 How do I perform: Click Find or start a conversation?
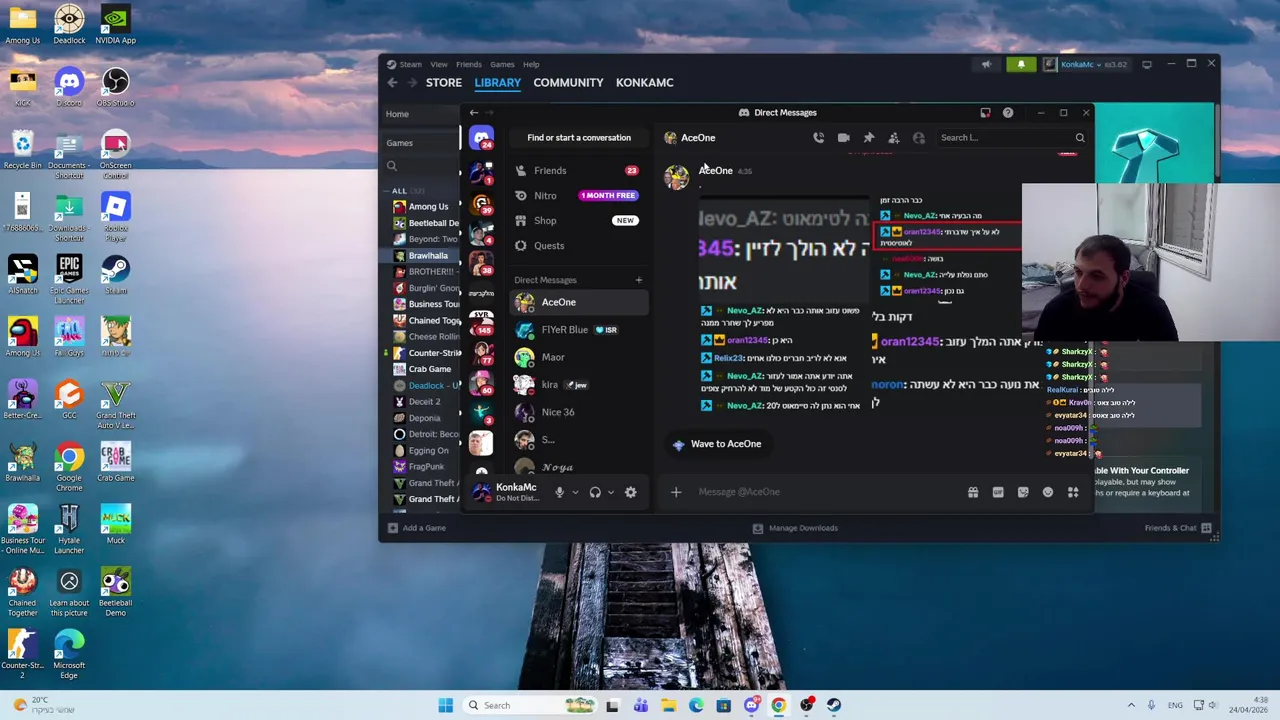[x=579, y=138]
